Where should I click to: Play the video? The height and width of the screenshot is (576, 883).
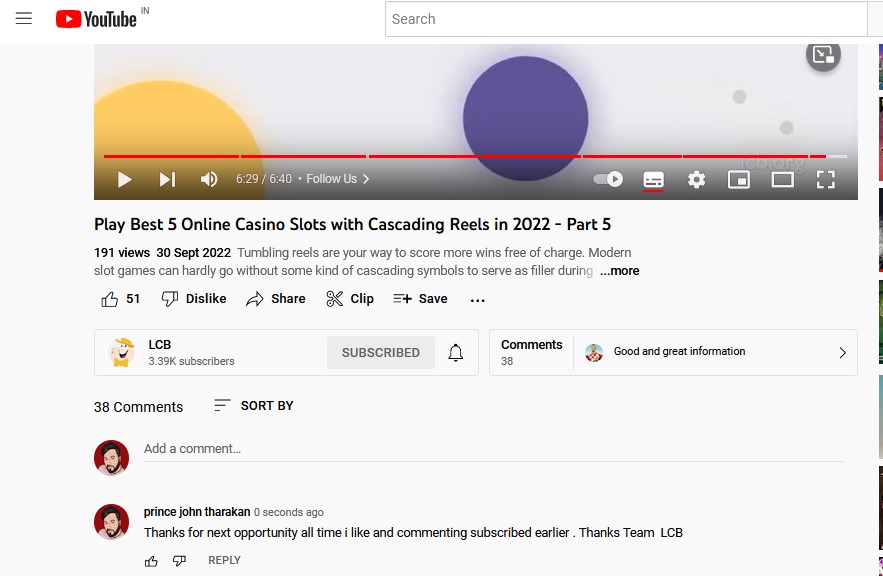pos(124,180)
